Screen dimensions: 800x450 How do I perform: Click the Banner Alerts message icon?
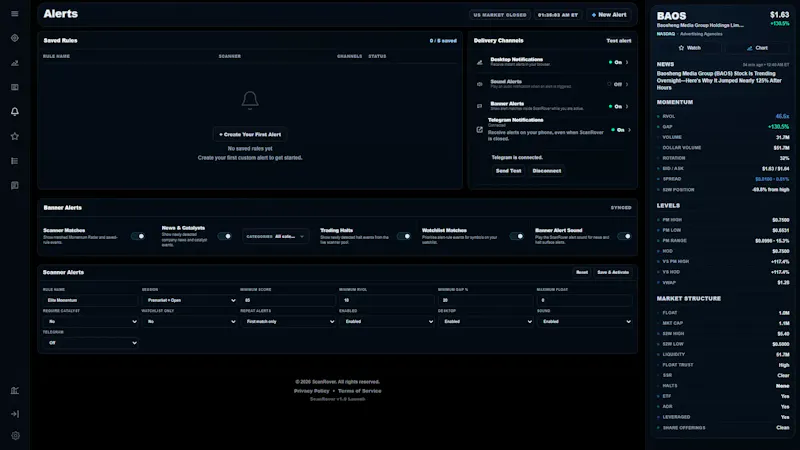(x=480, y=106)
